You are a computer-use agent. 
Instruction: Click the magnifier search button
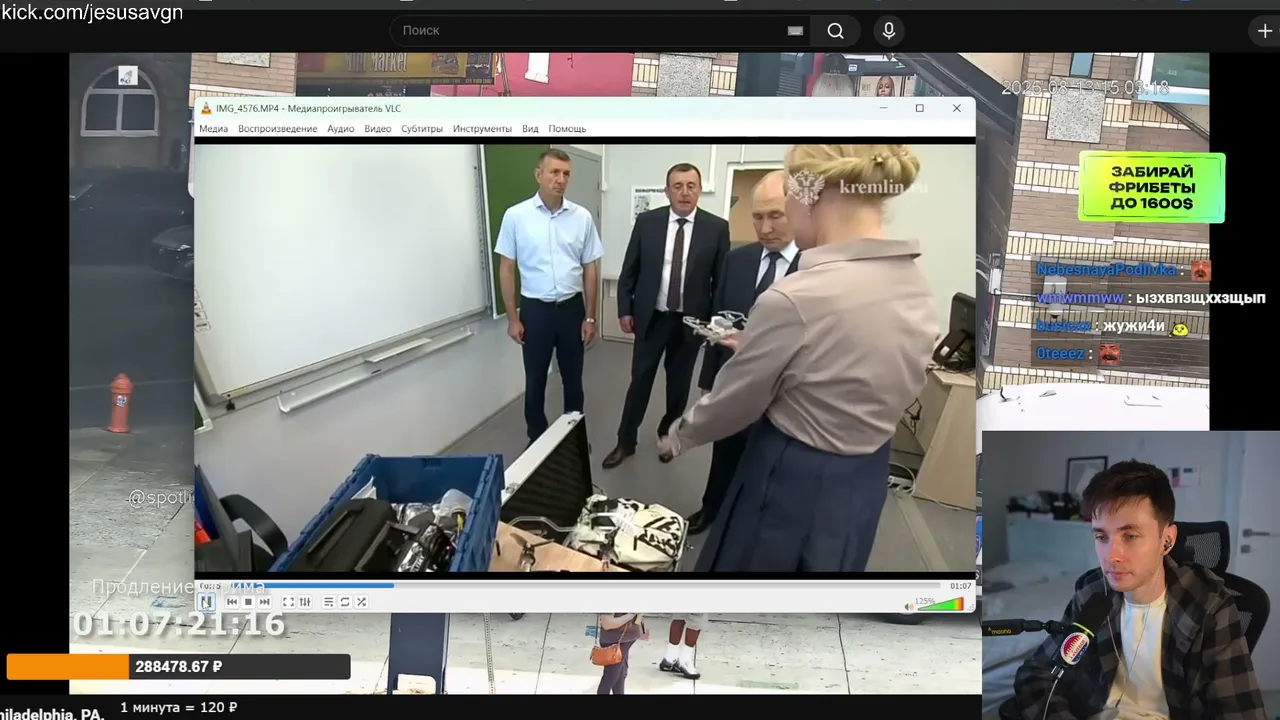click(836, 31)
